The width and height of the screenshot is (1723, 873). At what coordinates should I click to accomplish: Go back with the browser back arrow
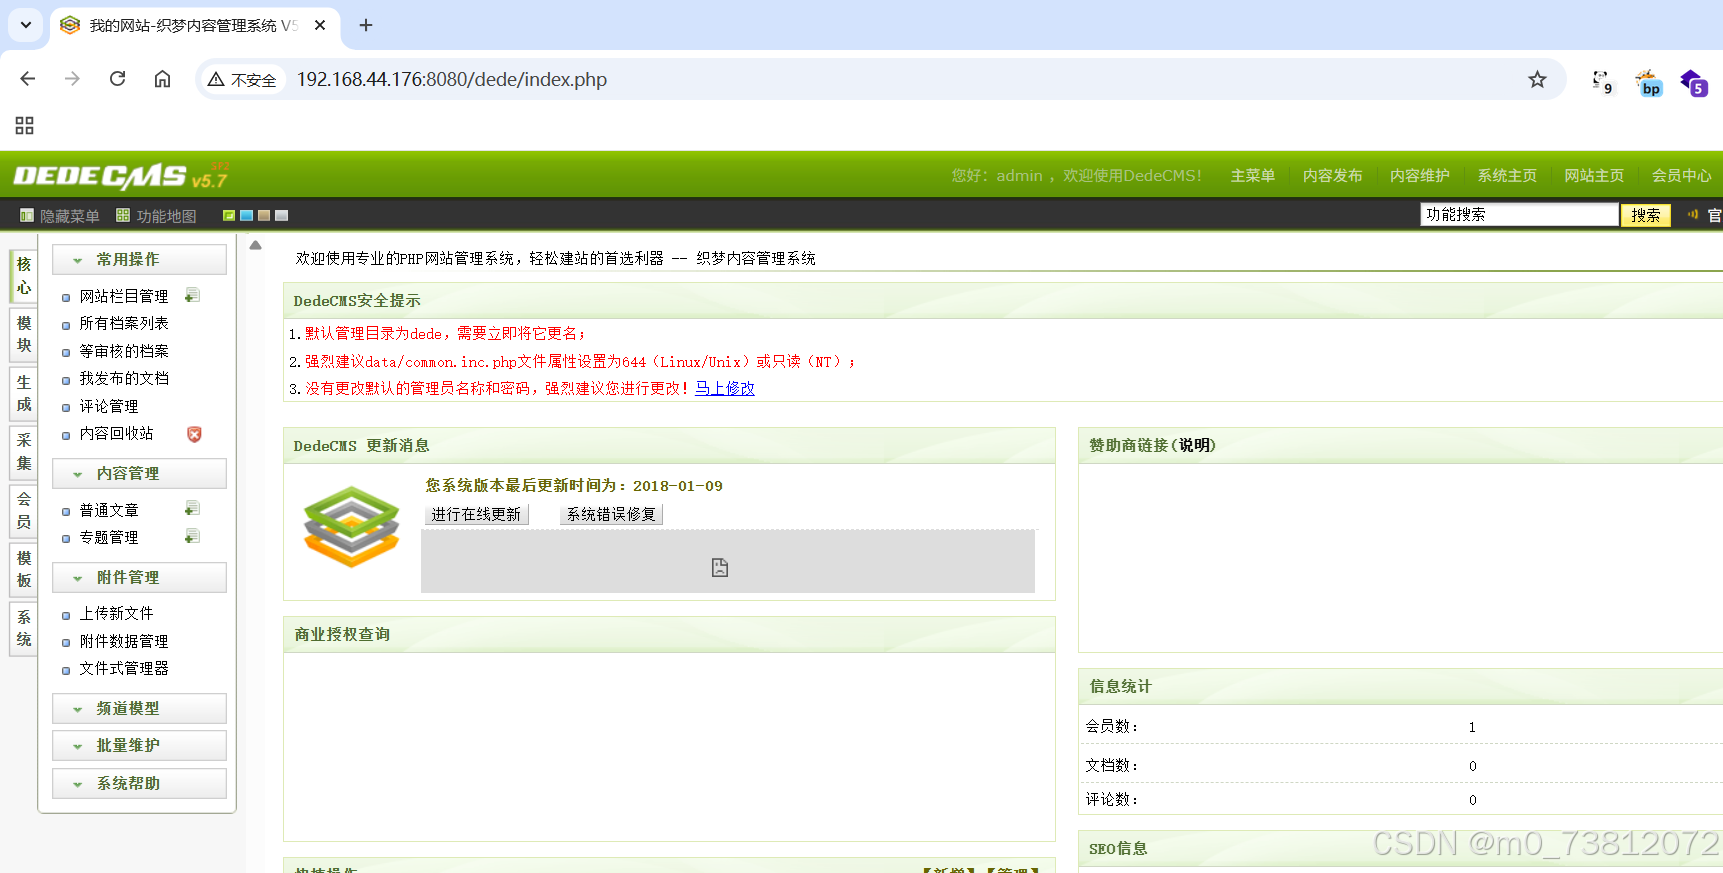click(x=28, y=79)
